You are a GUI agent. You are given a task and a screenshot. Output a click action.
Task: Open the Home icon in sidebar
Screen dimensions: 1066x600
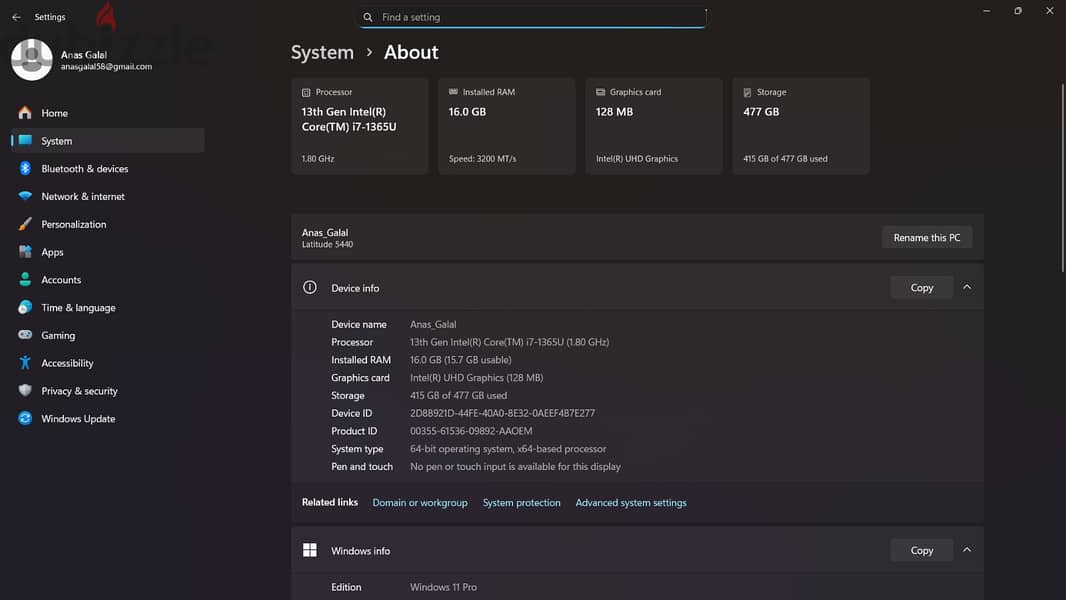pos(25,113)
